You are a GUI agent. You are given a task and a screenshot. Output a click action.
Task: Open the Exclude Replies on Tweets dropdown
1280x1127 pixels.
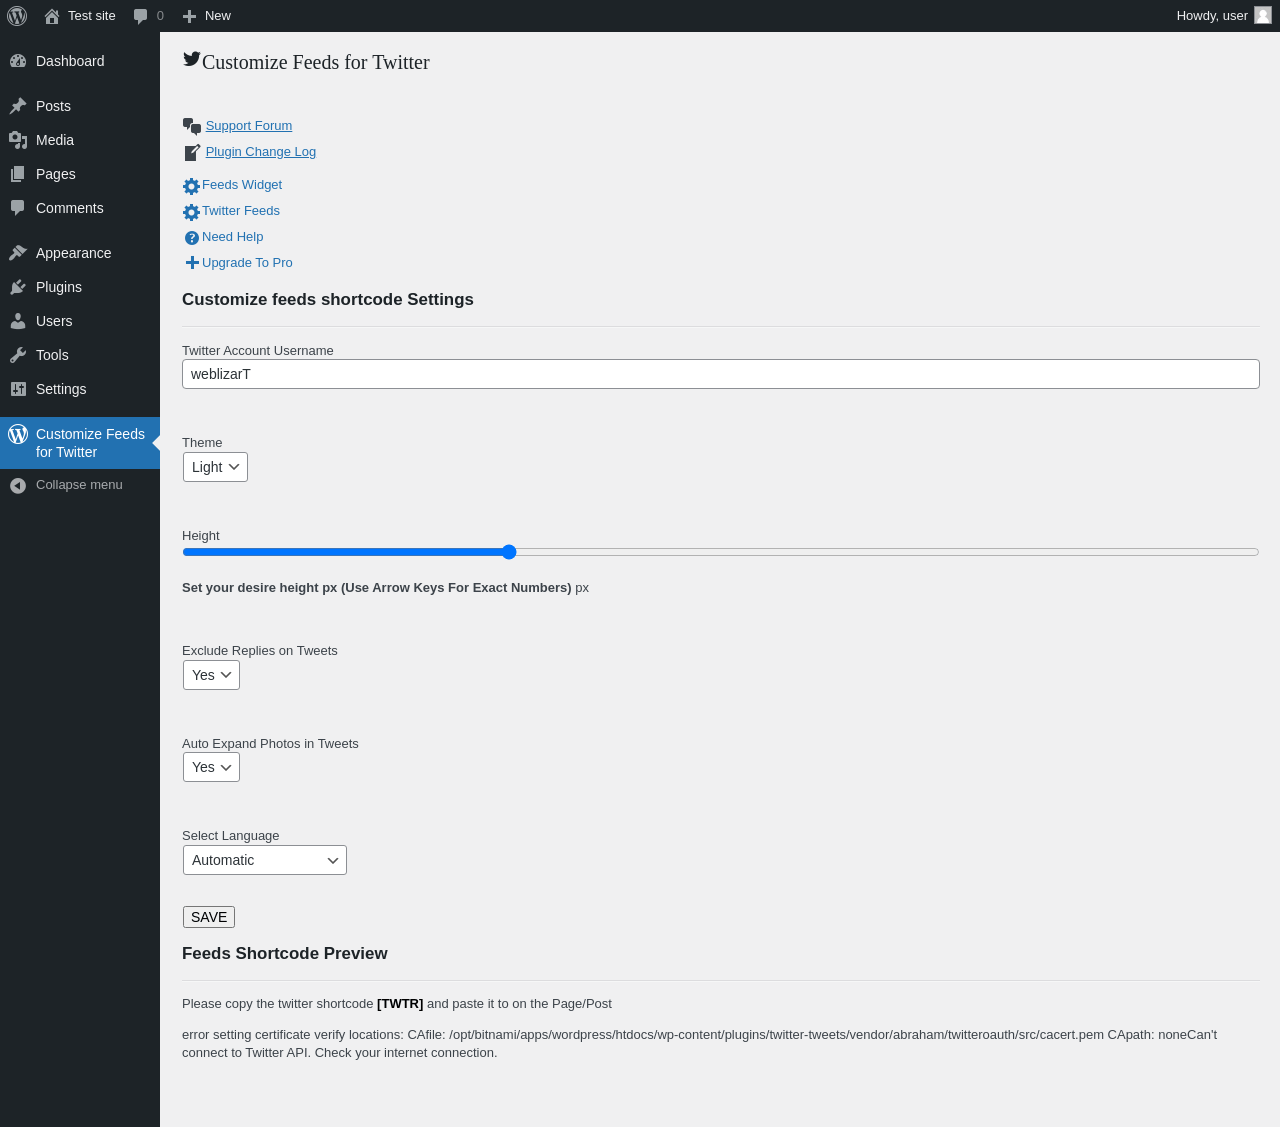(211, 675)
